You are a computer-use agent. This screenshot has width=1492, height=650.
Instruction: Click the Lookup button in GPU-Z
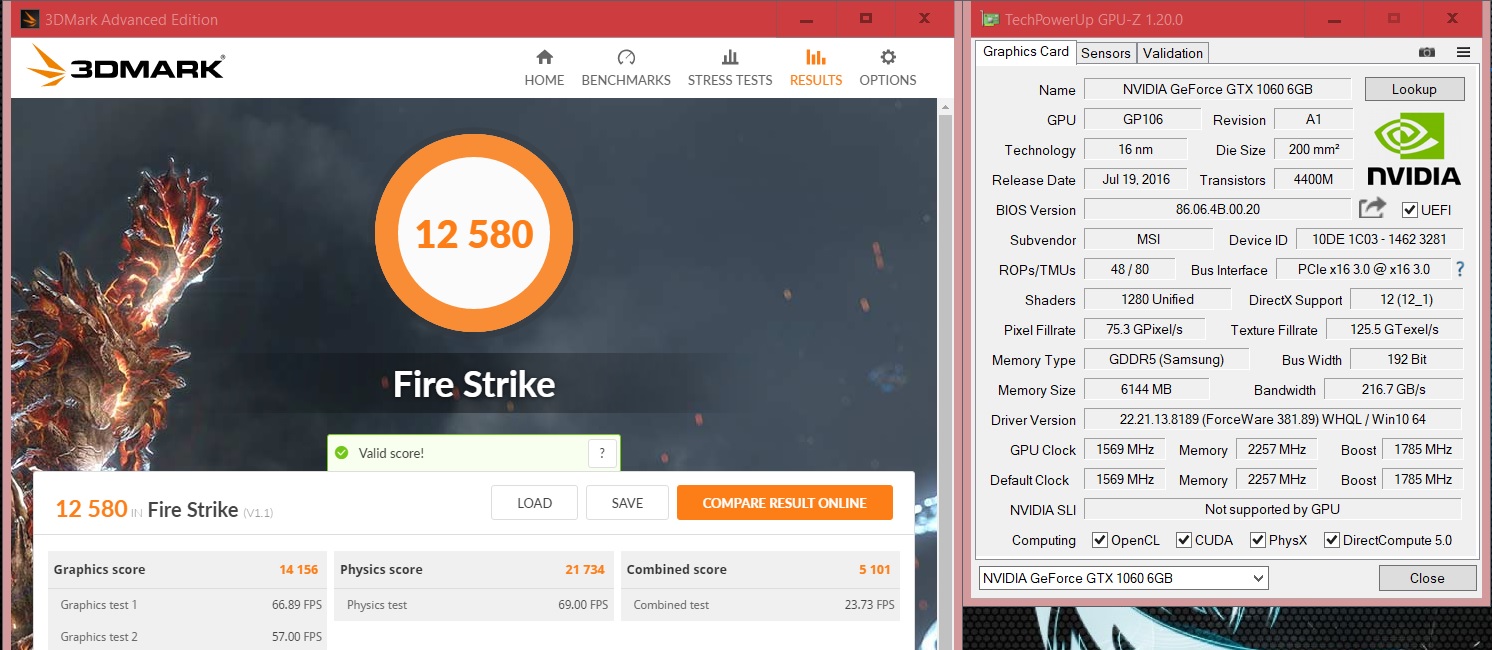coord(1414,89)
